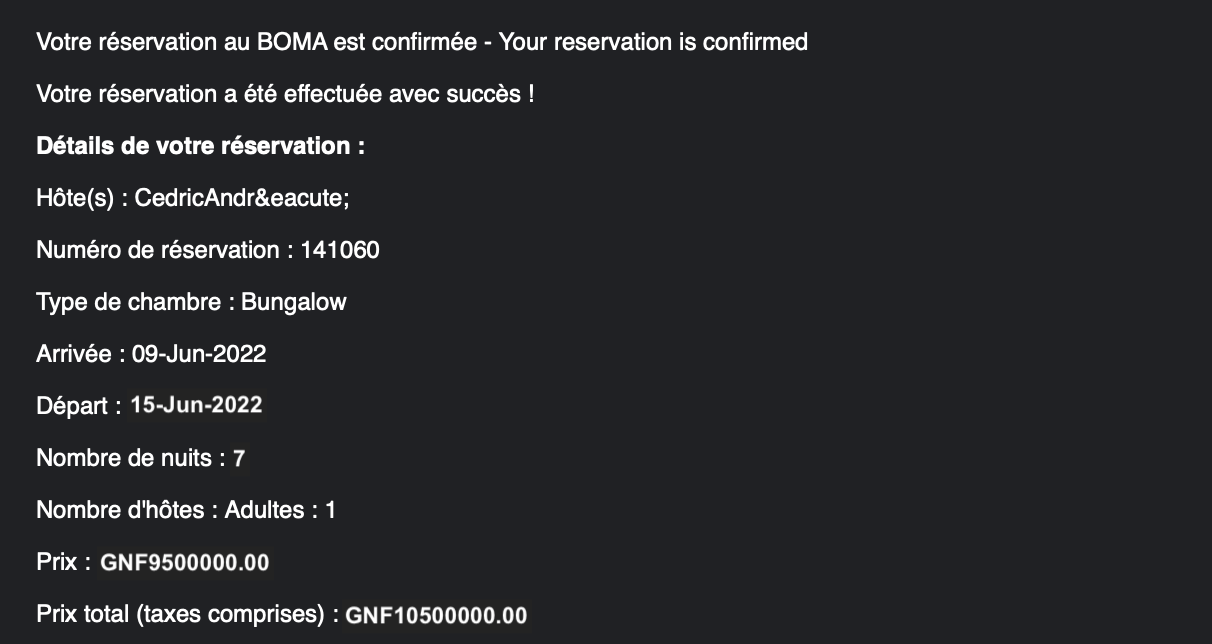Click the number of nights value 7
The width and height of the screenshot is (1212, 644).
point(239,458)
